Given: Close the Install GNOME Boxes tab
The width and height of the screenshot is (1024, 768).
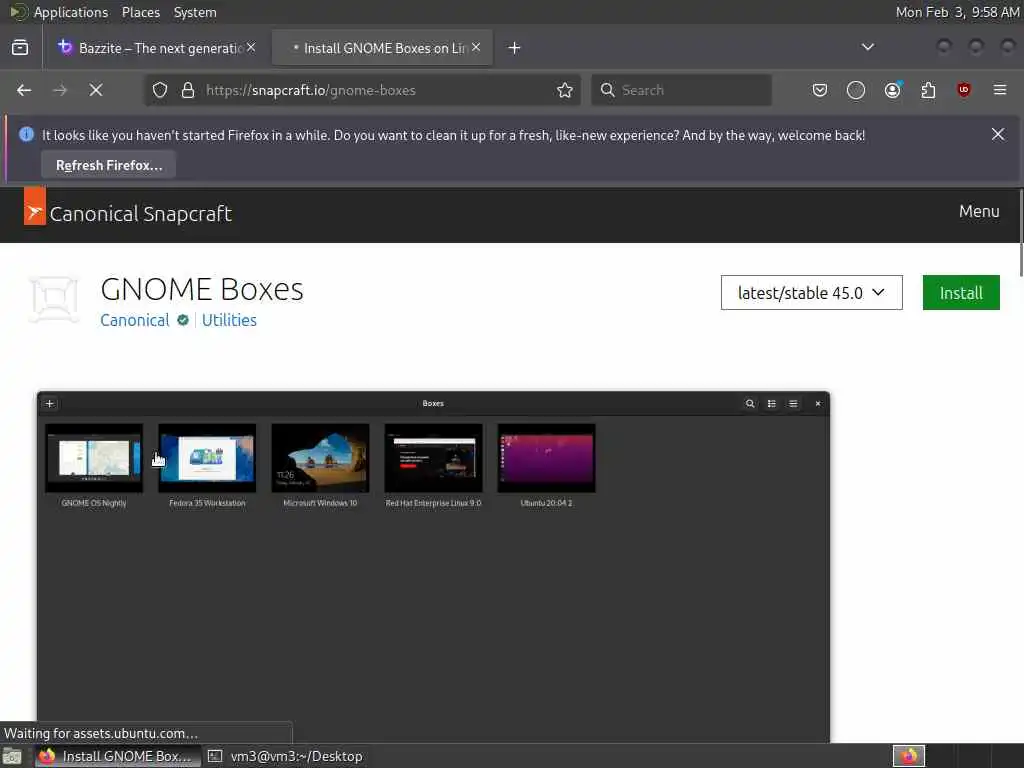Looking at the screenshot, I should tap(476, 47).
